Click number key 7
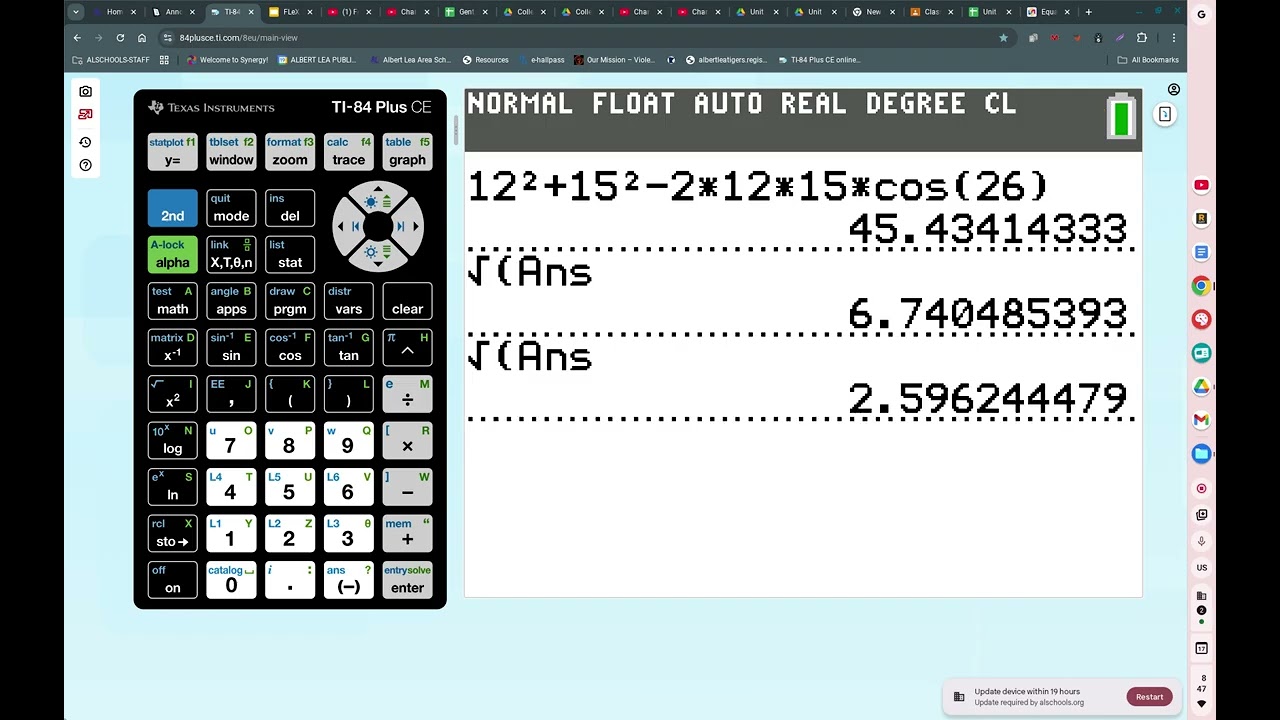1280x720 pixels. (231, 440)
